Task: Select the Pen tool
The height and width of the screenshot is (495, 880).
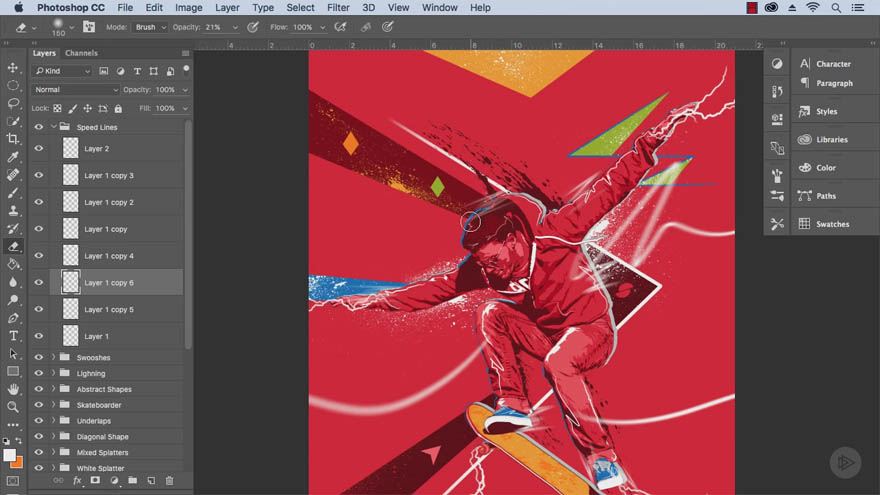Action: (x=13, y=318)
